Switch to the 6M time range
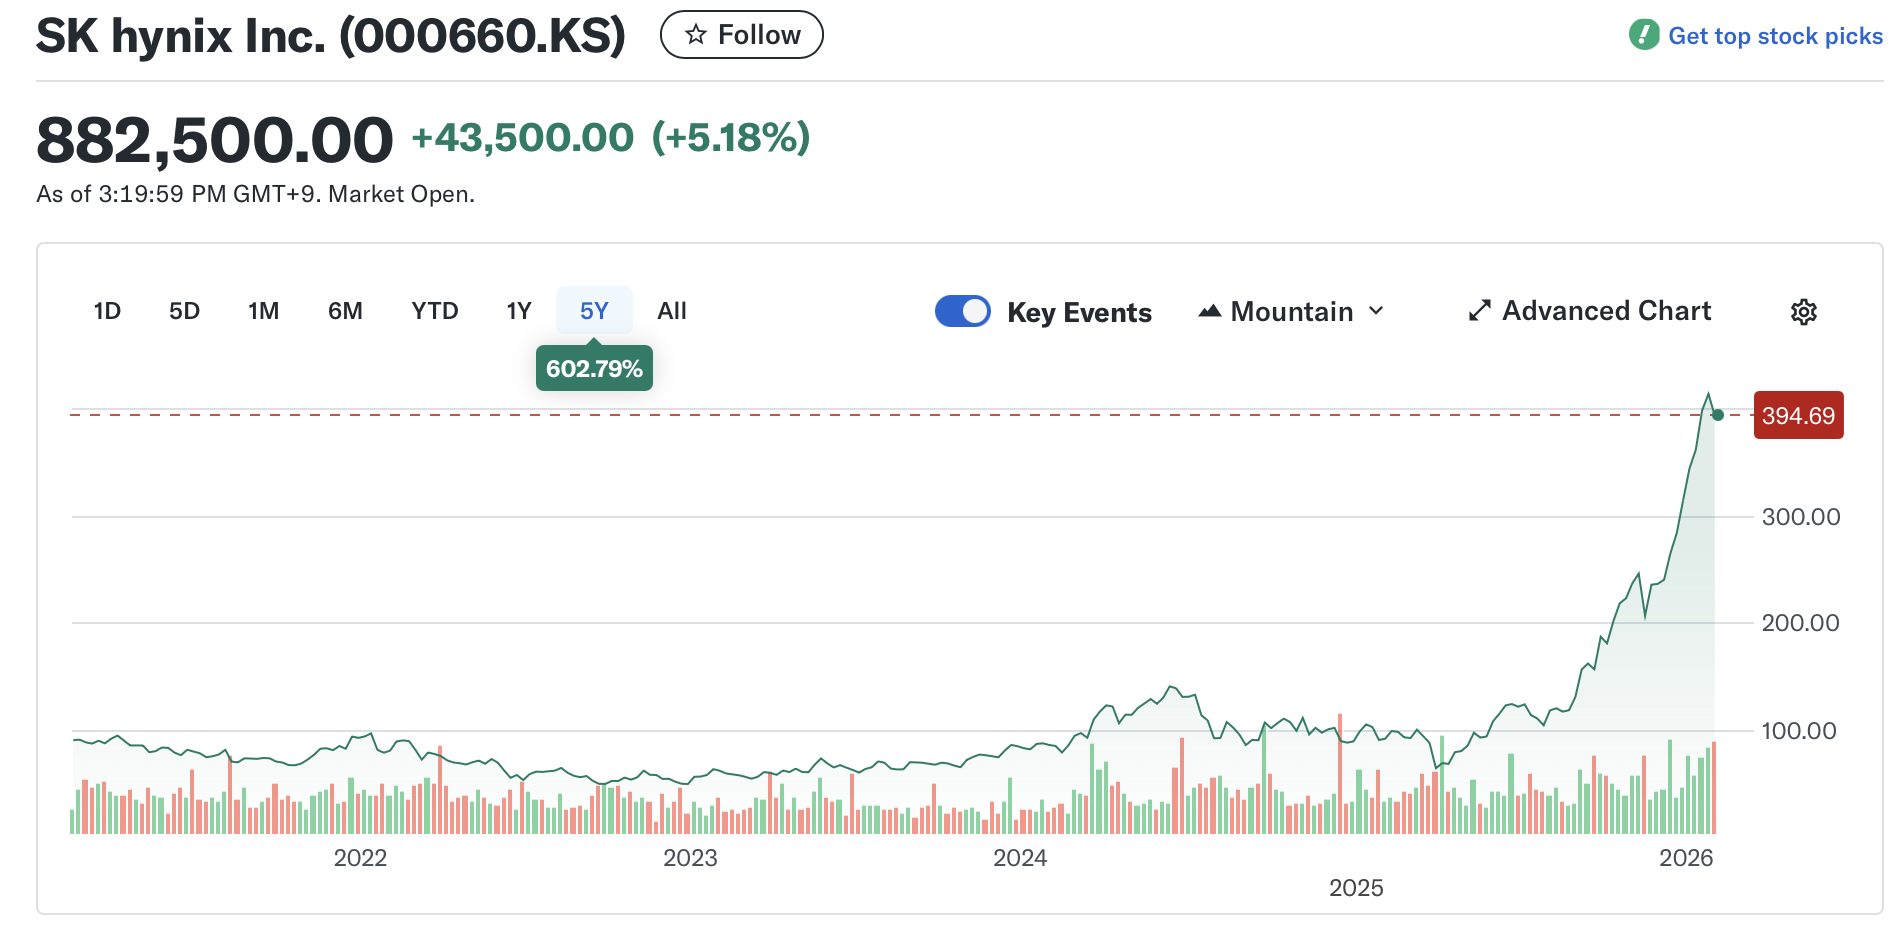This screenshot has width=1888, height=934. (345, 311)
